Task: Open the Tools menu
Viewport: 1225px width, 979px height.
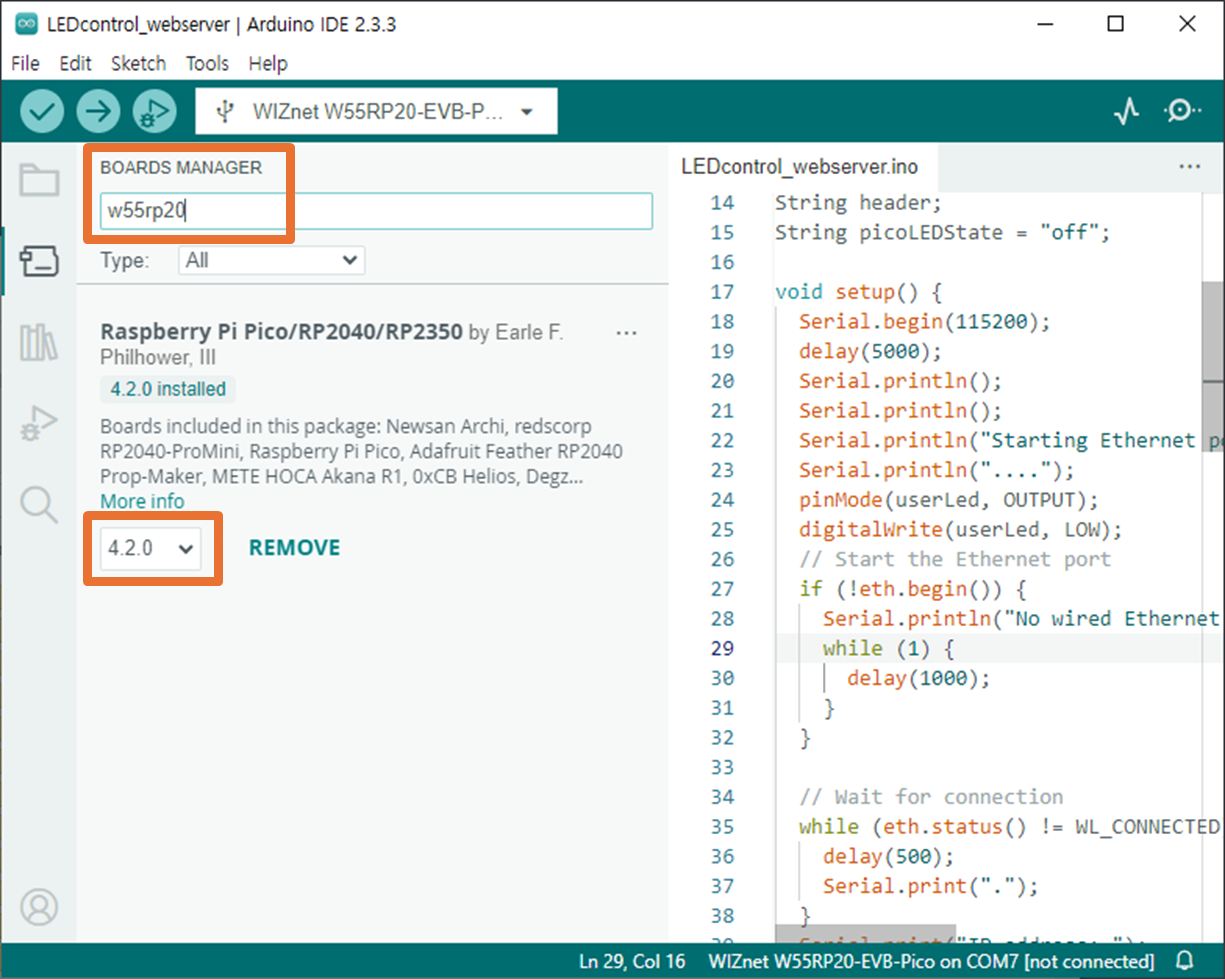Action: (207, 63)
